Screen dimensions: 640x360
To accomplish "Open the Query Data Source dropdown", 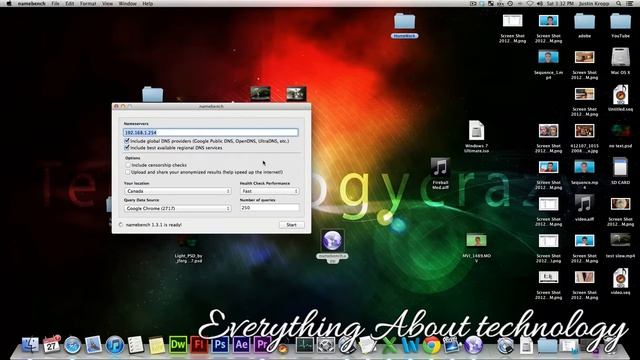I will [178, 208].
